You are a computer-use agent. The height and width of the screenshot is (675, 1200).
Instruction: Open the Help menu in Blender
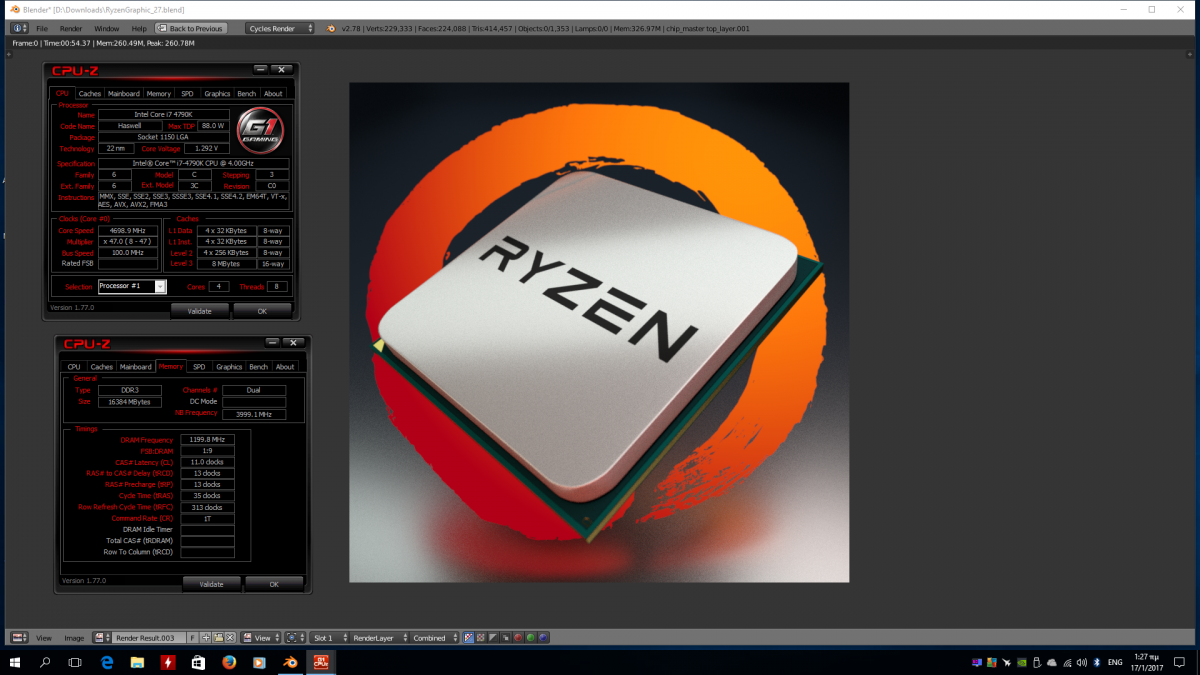[138, 28]
